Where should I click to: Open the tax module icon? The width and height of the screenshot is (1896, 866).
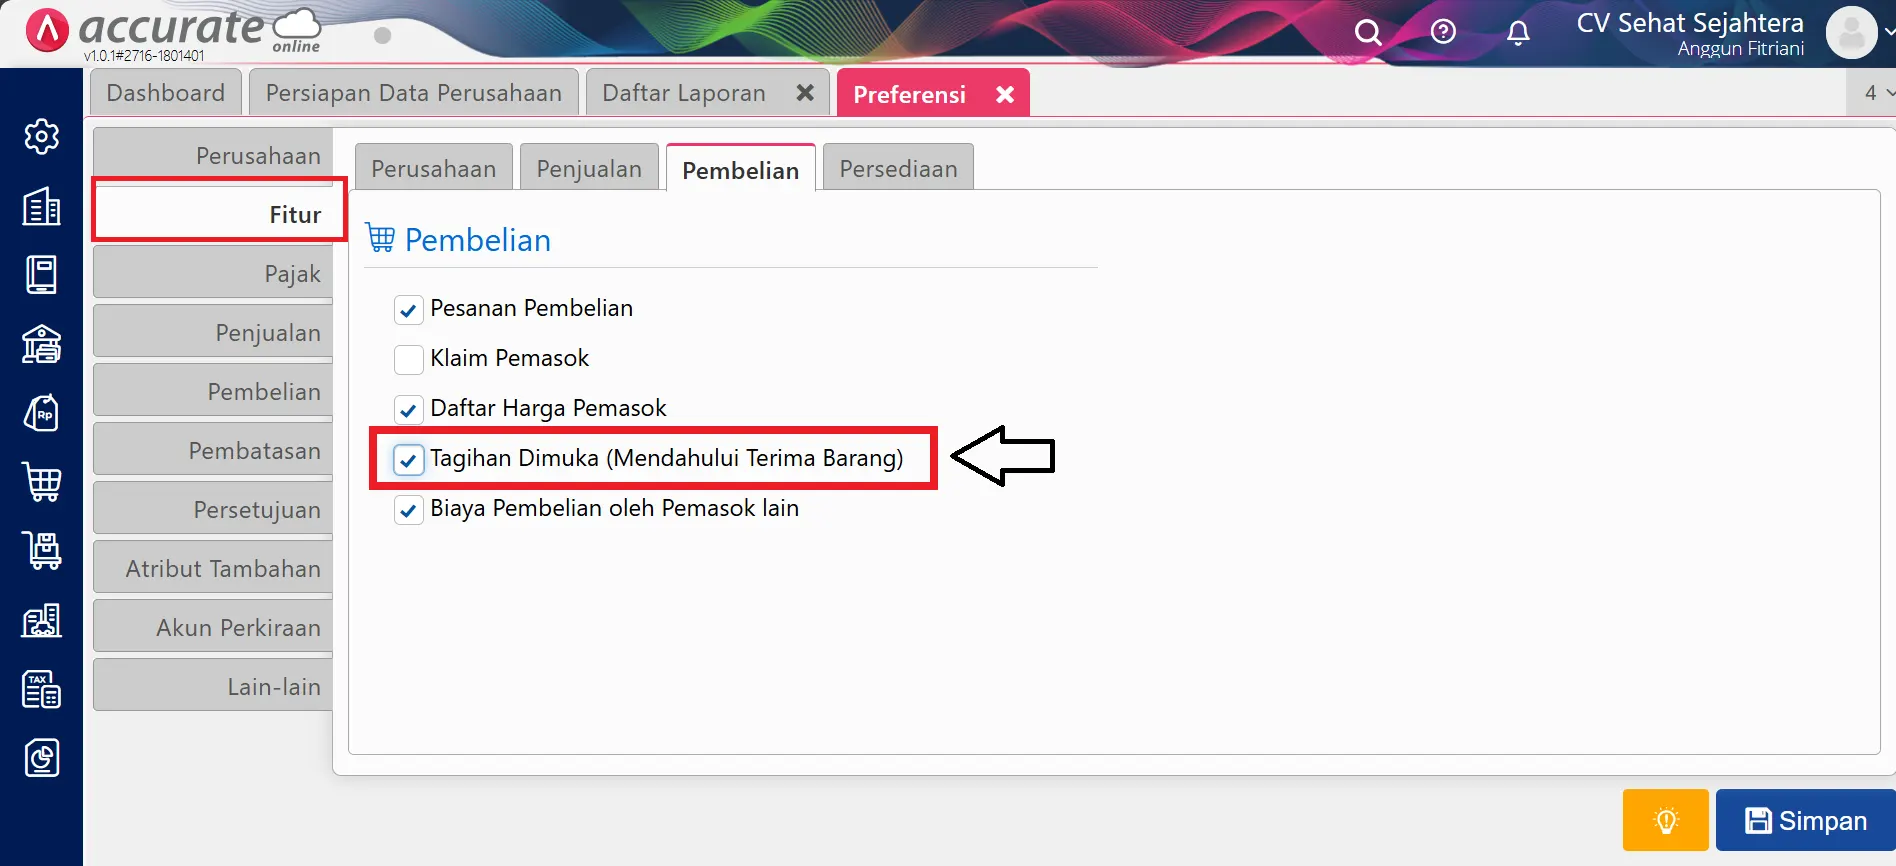click(41, 689)
